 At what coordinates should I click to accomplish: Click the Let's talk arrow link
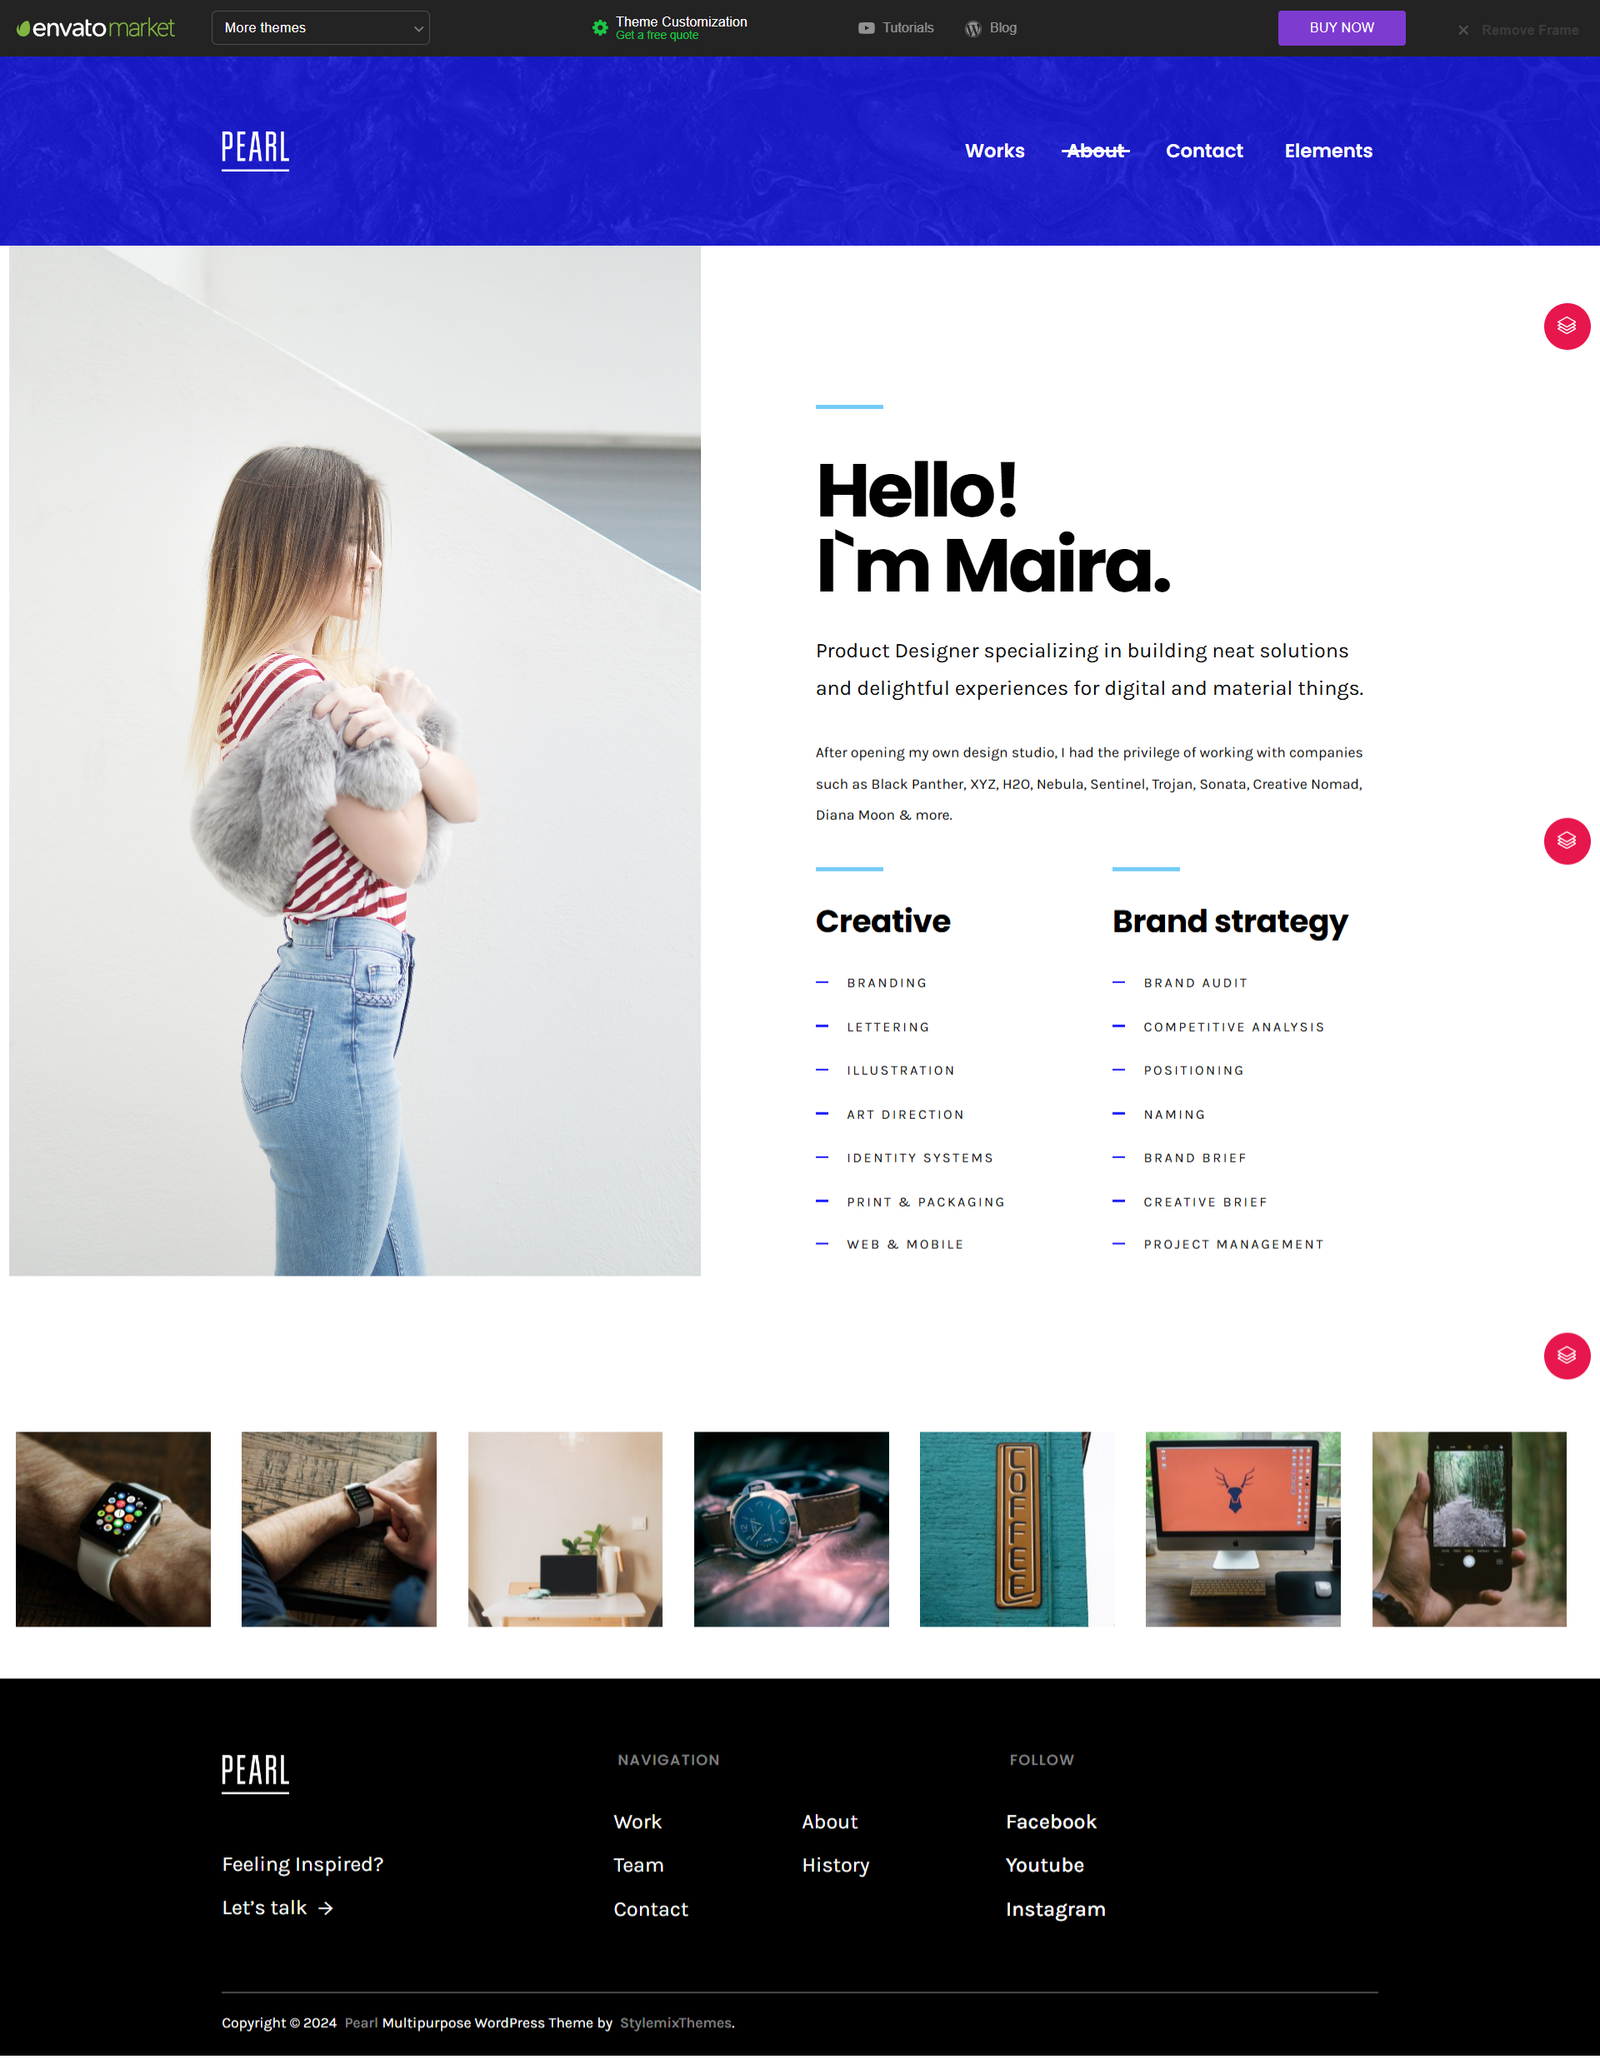coord(278,1908)
